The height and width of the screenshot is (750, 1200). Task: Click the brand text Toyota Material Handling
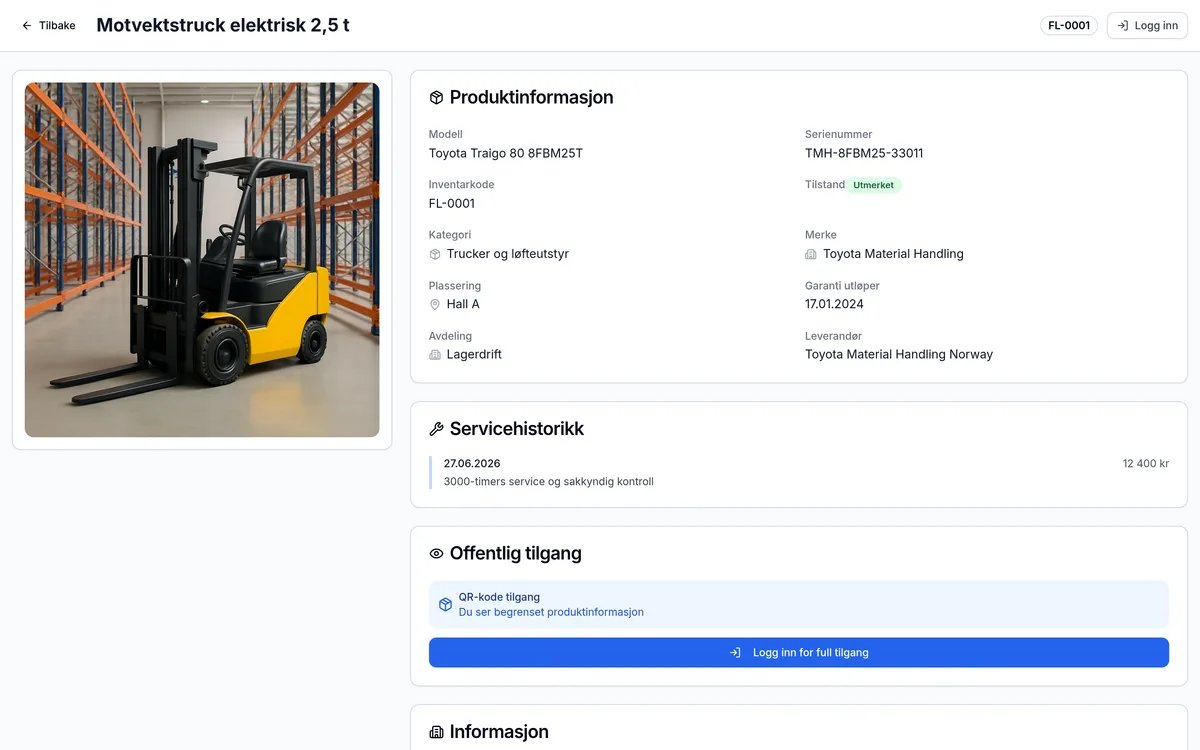click(x=893, y=254)
